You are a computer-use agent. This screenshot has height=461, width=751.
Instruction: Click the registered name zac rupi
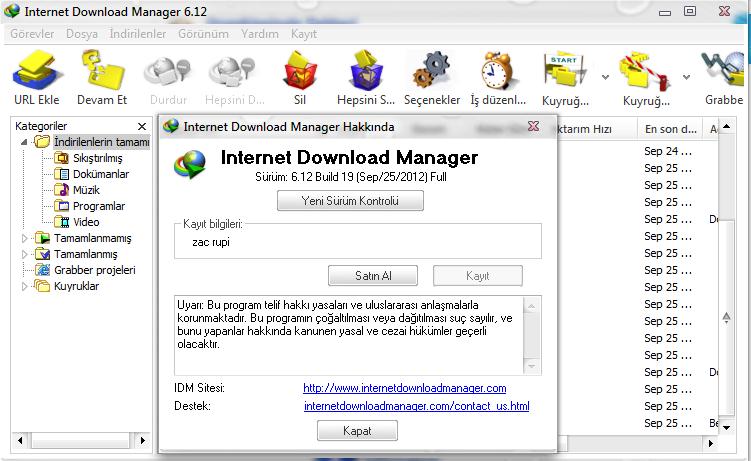point(211,242)
